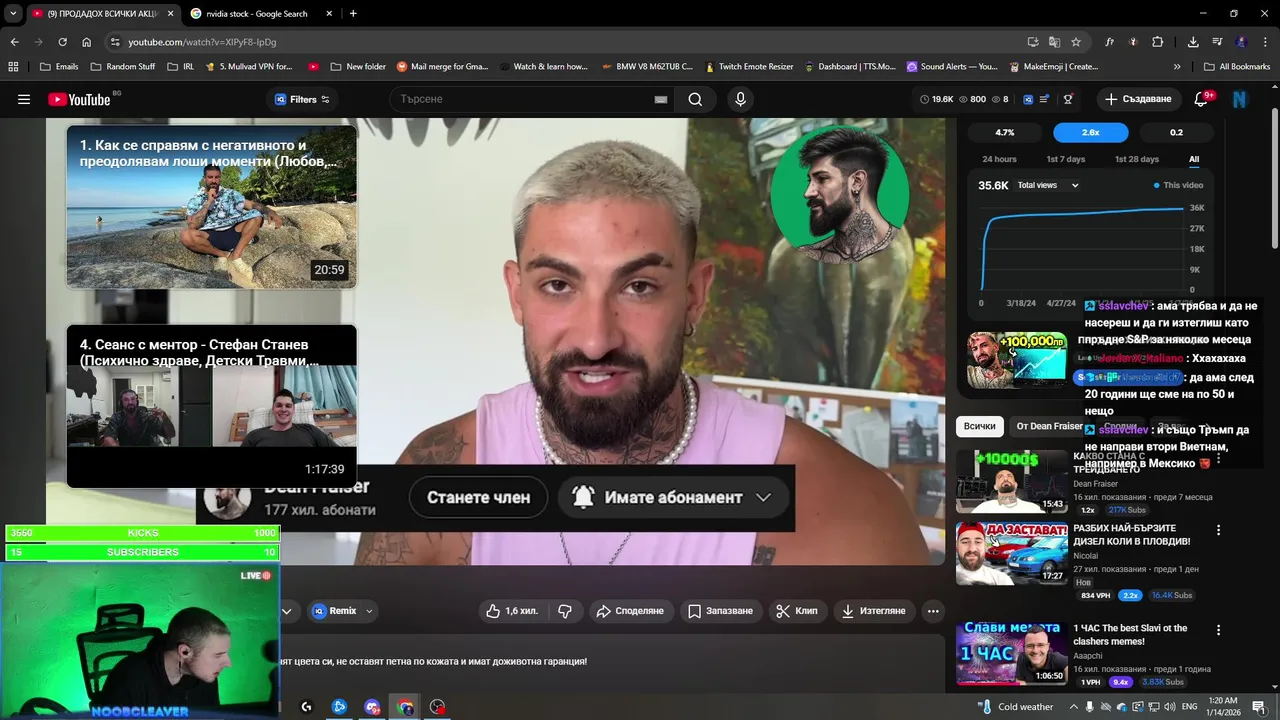
Task: Open Chrome downloads icon
Action: (x=1193, y=42)
